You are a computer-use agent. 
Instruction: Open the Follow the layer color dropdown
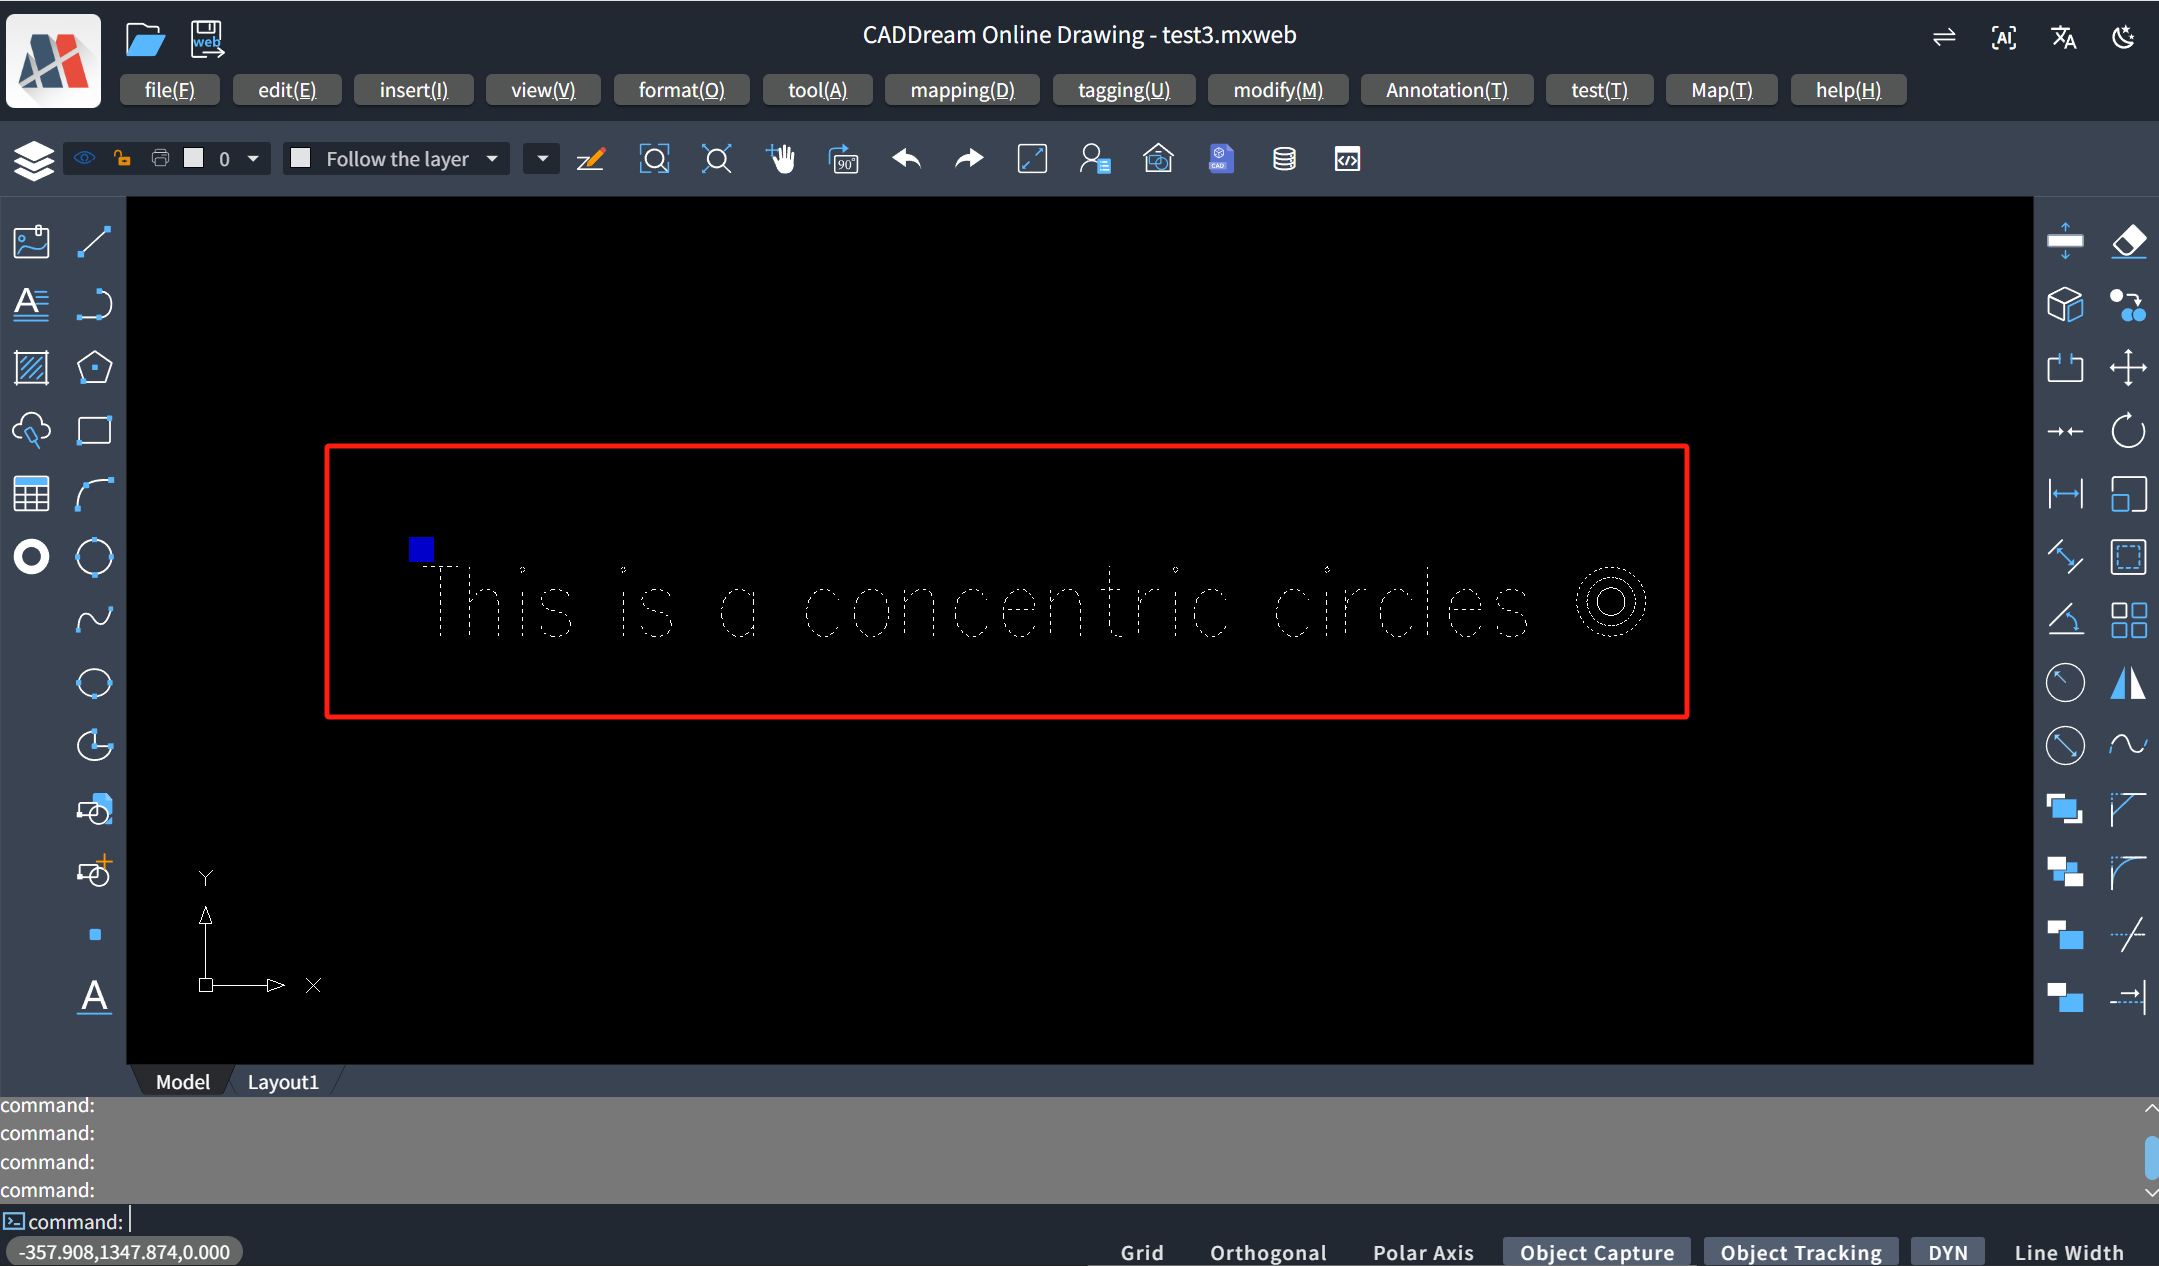tap(492, 158)
